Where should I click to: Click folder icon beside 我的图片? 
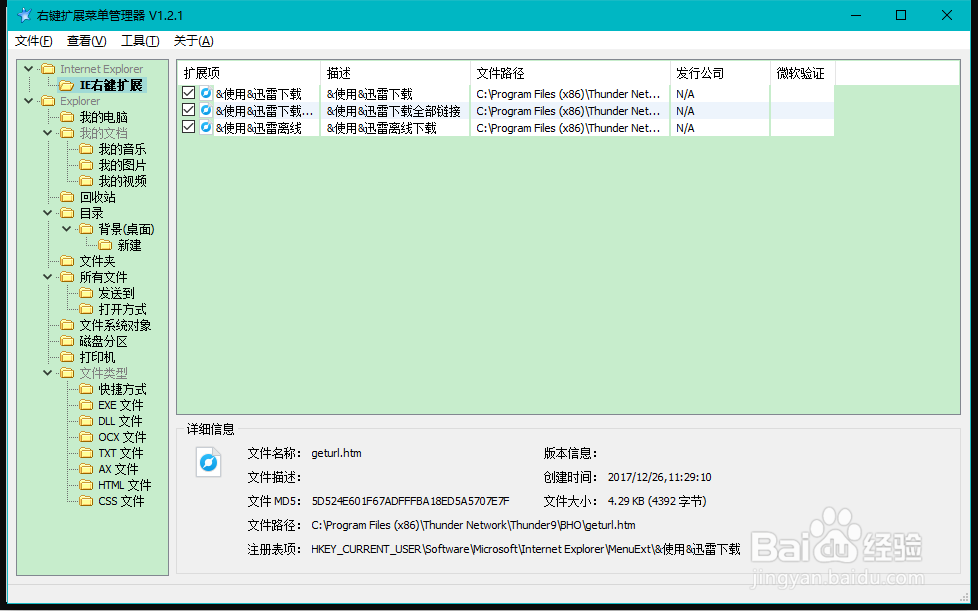click(86, 165)
